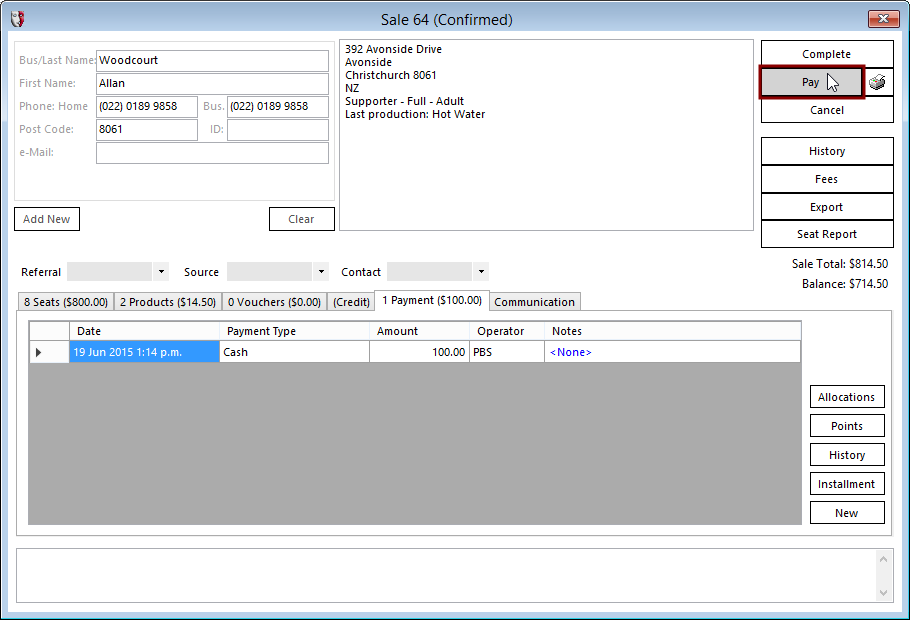Click the Add New button
Image resolution: width=910 pixels, height=620 pixels.
point(46,219)
